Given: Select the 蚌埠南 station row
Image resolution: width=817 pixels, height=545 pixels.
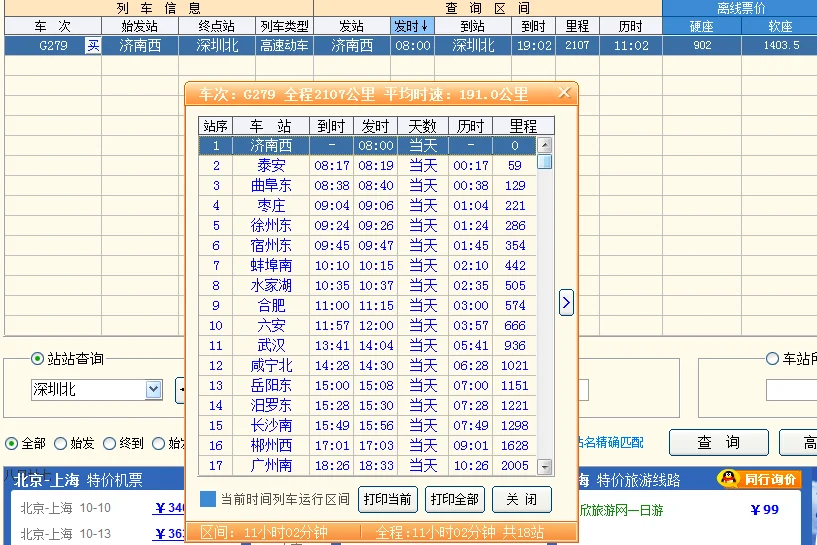Looking at the screenshot, I should (367, 266).
